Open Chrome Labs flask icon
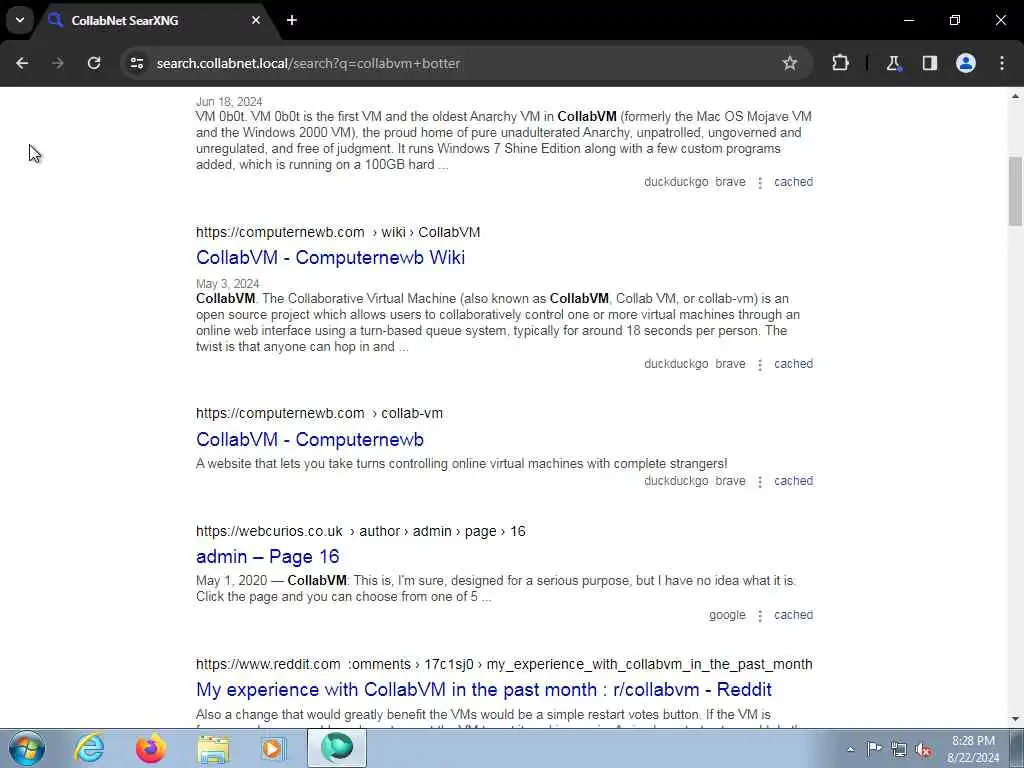 click(x=893, y=63)
